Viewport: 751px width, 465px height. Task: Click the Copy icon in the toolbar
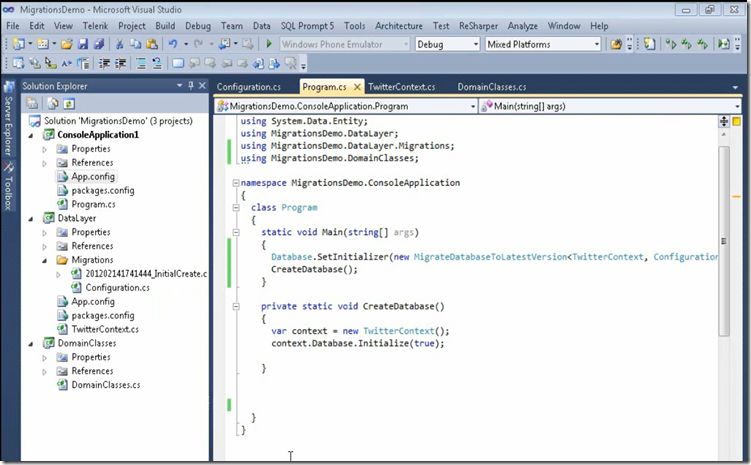136,44
